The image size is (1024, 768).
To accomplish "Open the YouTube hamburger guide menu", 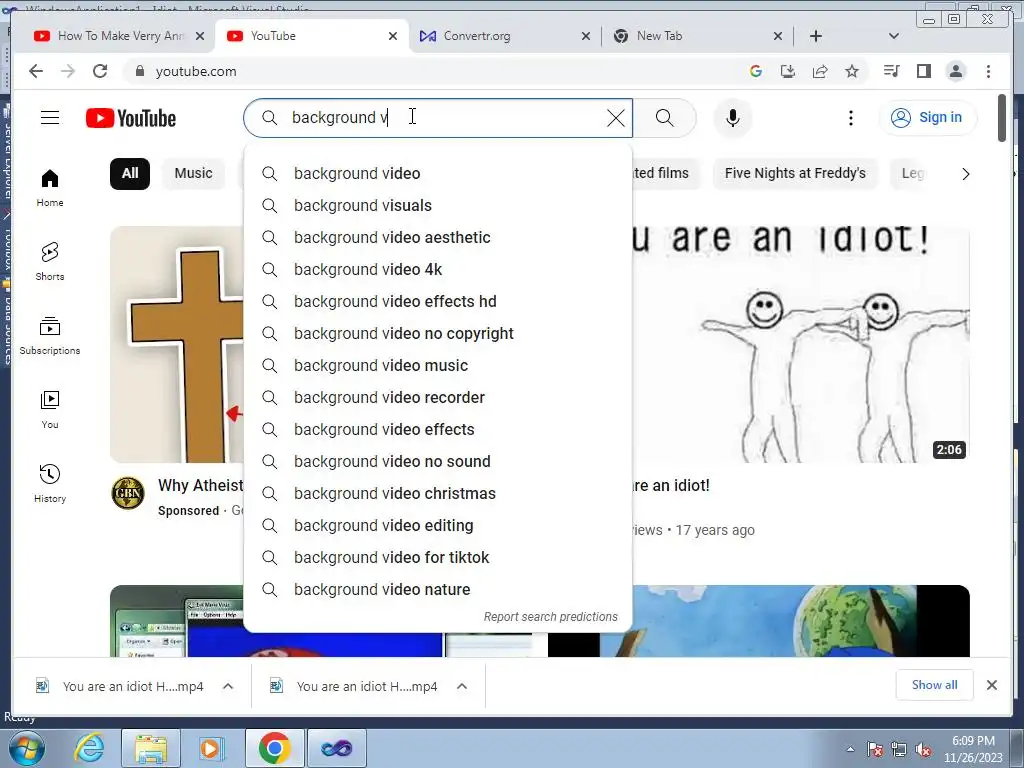I will click(x=50, y=118).
